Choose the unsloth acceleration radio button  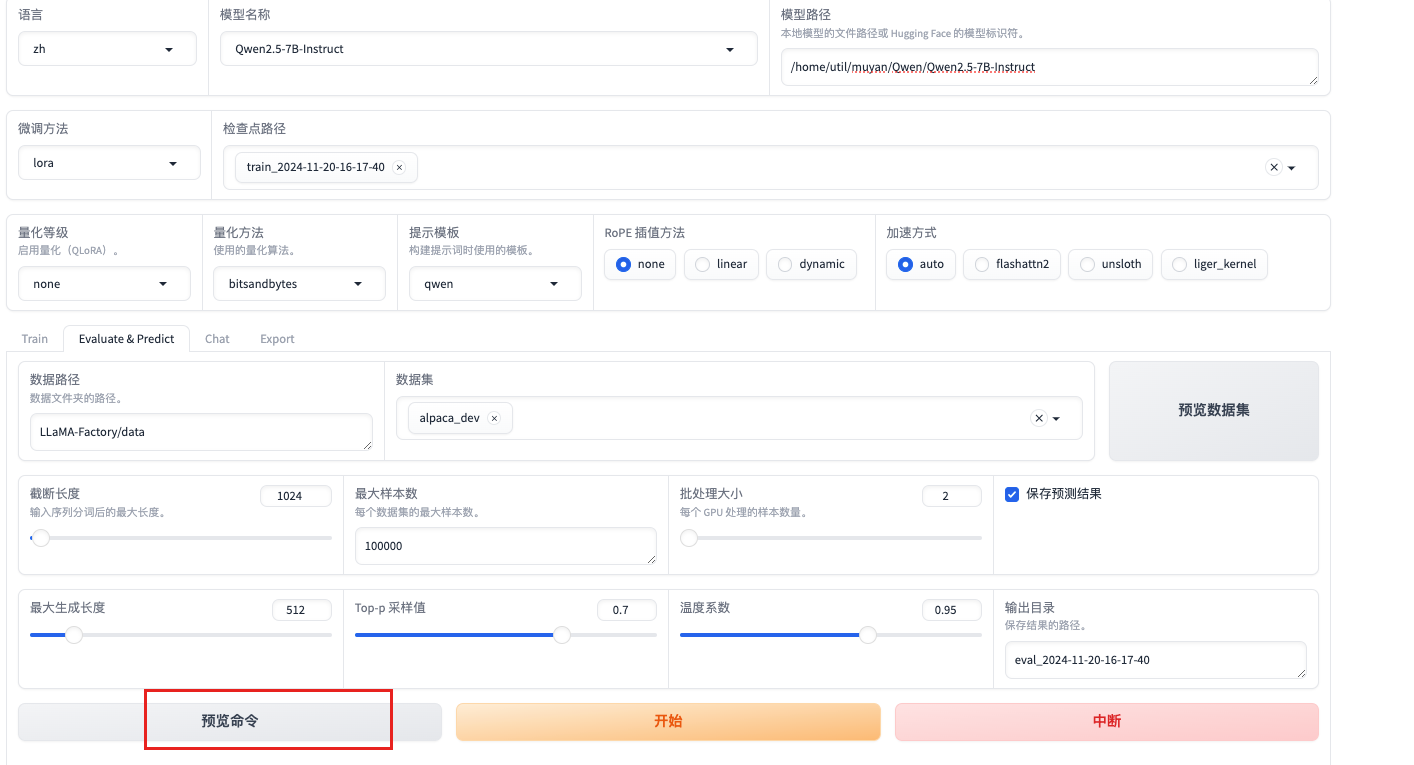(x=1110, y=264)
